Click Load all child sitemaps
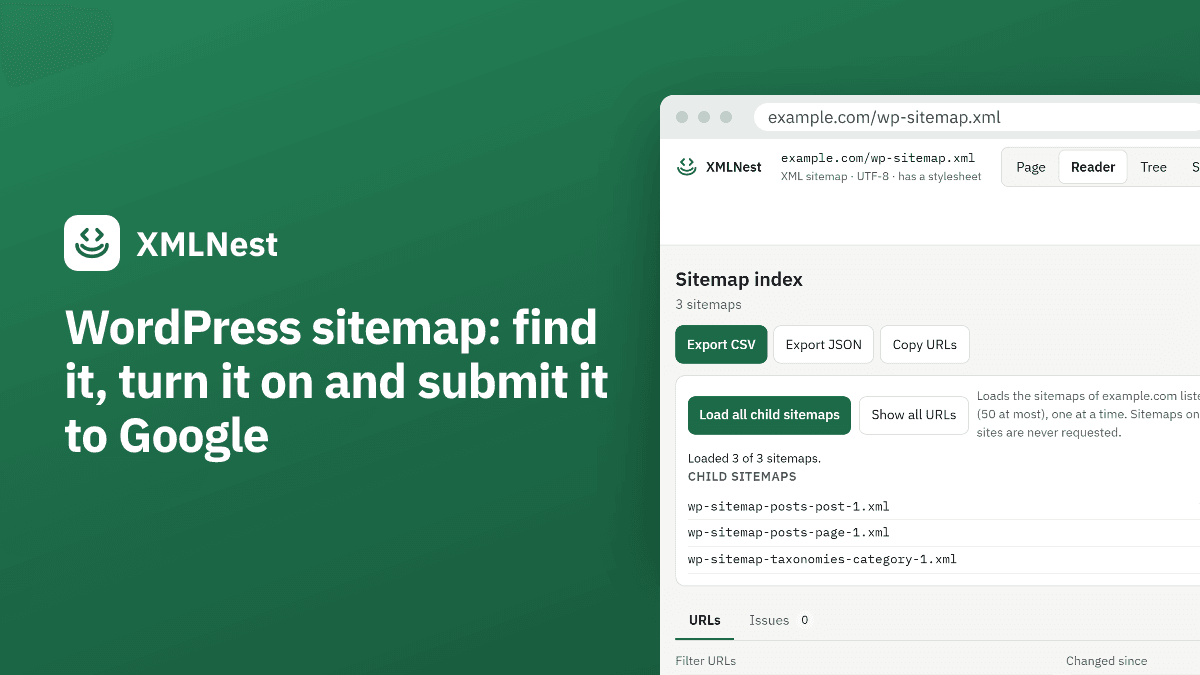This screenshot has width=1200, height=675. [769, 415]
